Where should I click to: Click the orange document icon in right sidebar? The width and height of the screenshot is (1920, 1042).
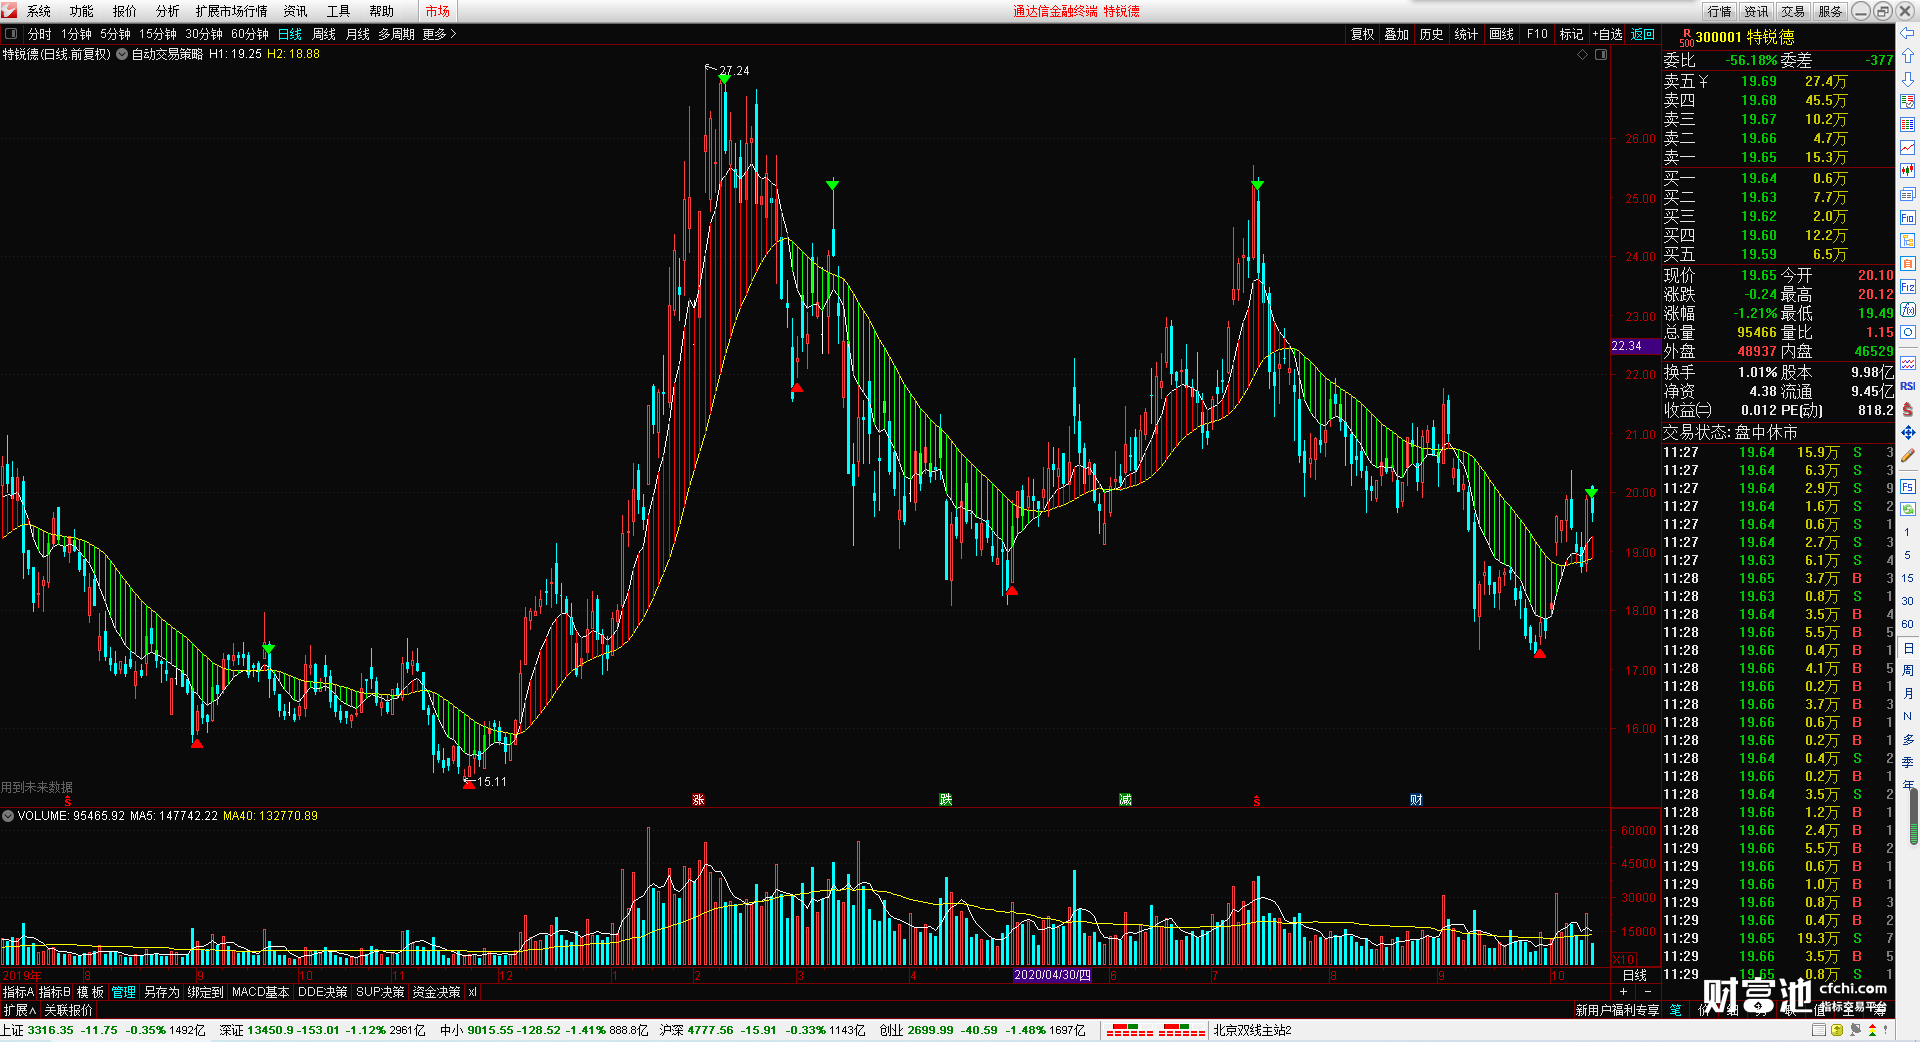click(1907, 263)
